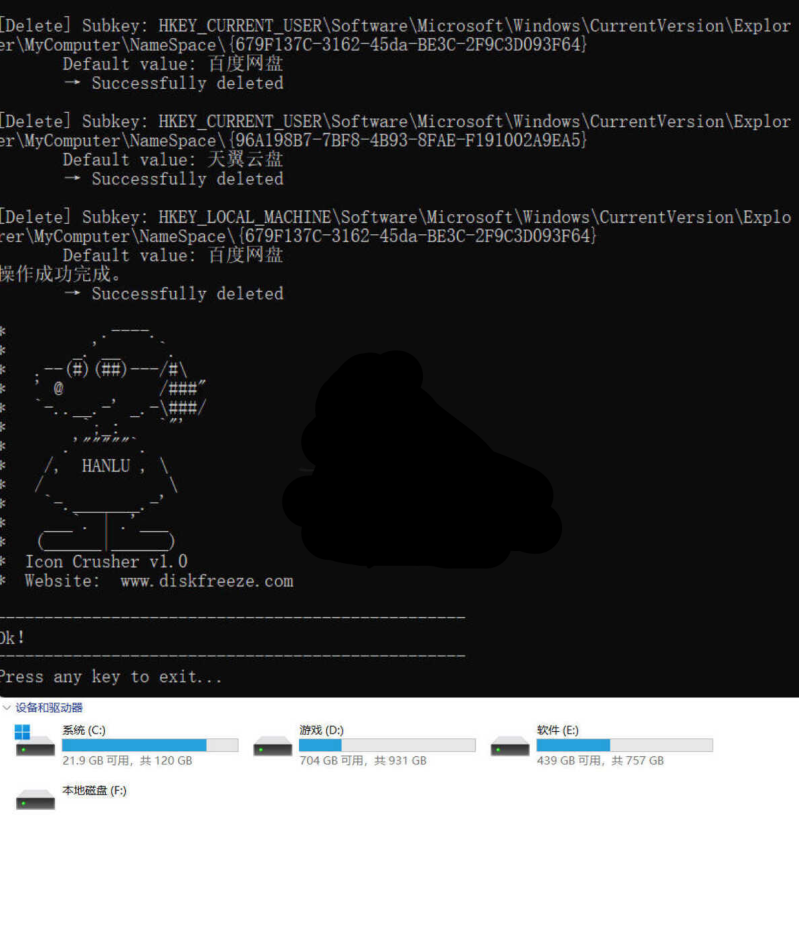Click the 'Icon Crusher v1.0' title text

106,562
